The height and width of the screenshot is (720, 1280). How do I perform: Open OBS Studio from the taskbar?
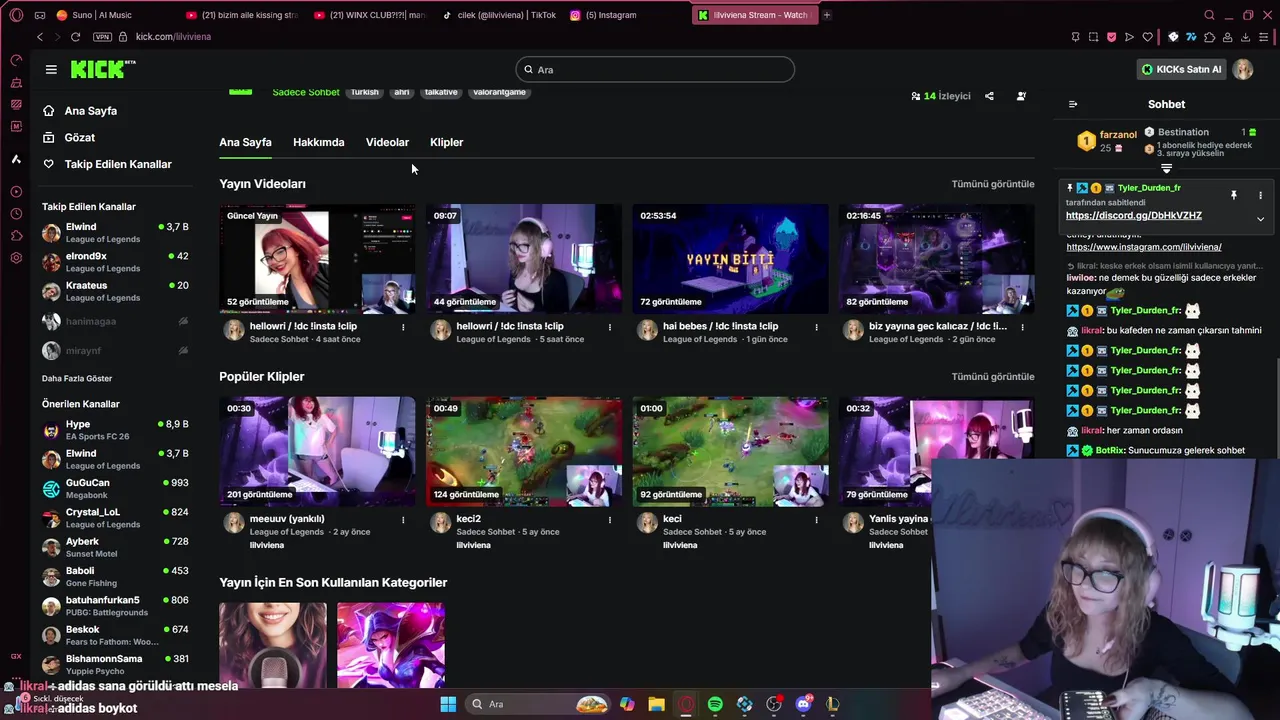[774, 704]
